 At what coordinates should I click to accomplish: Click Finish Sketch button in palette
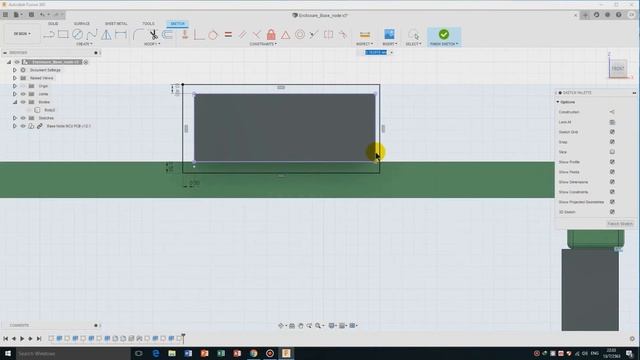[620, 224]
